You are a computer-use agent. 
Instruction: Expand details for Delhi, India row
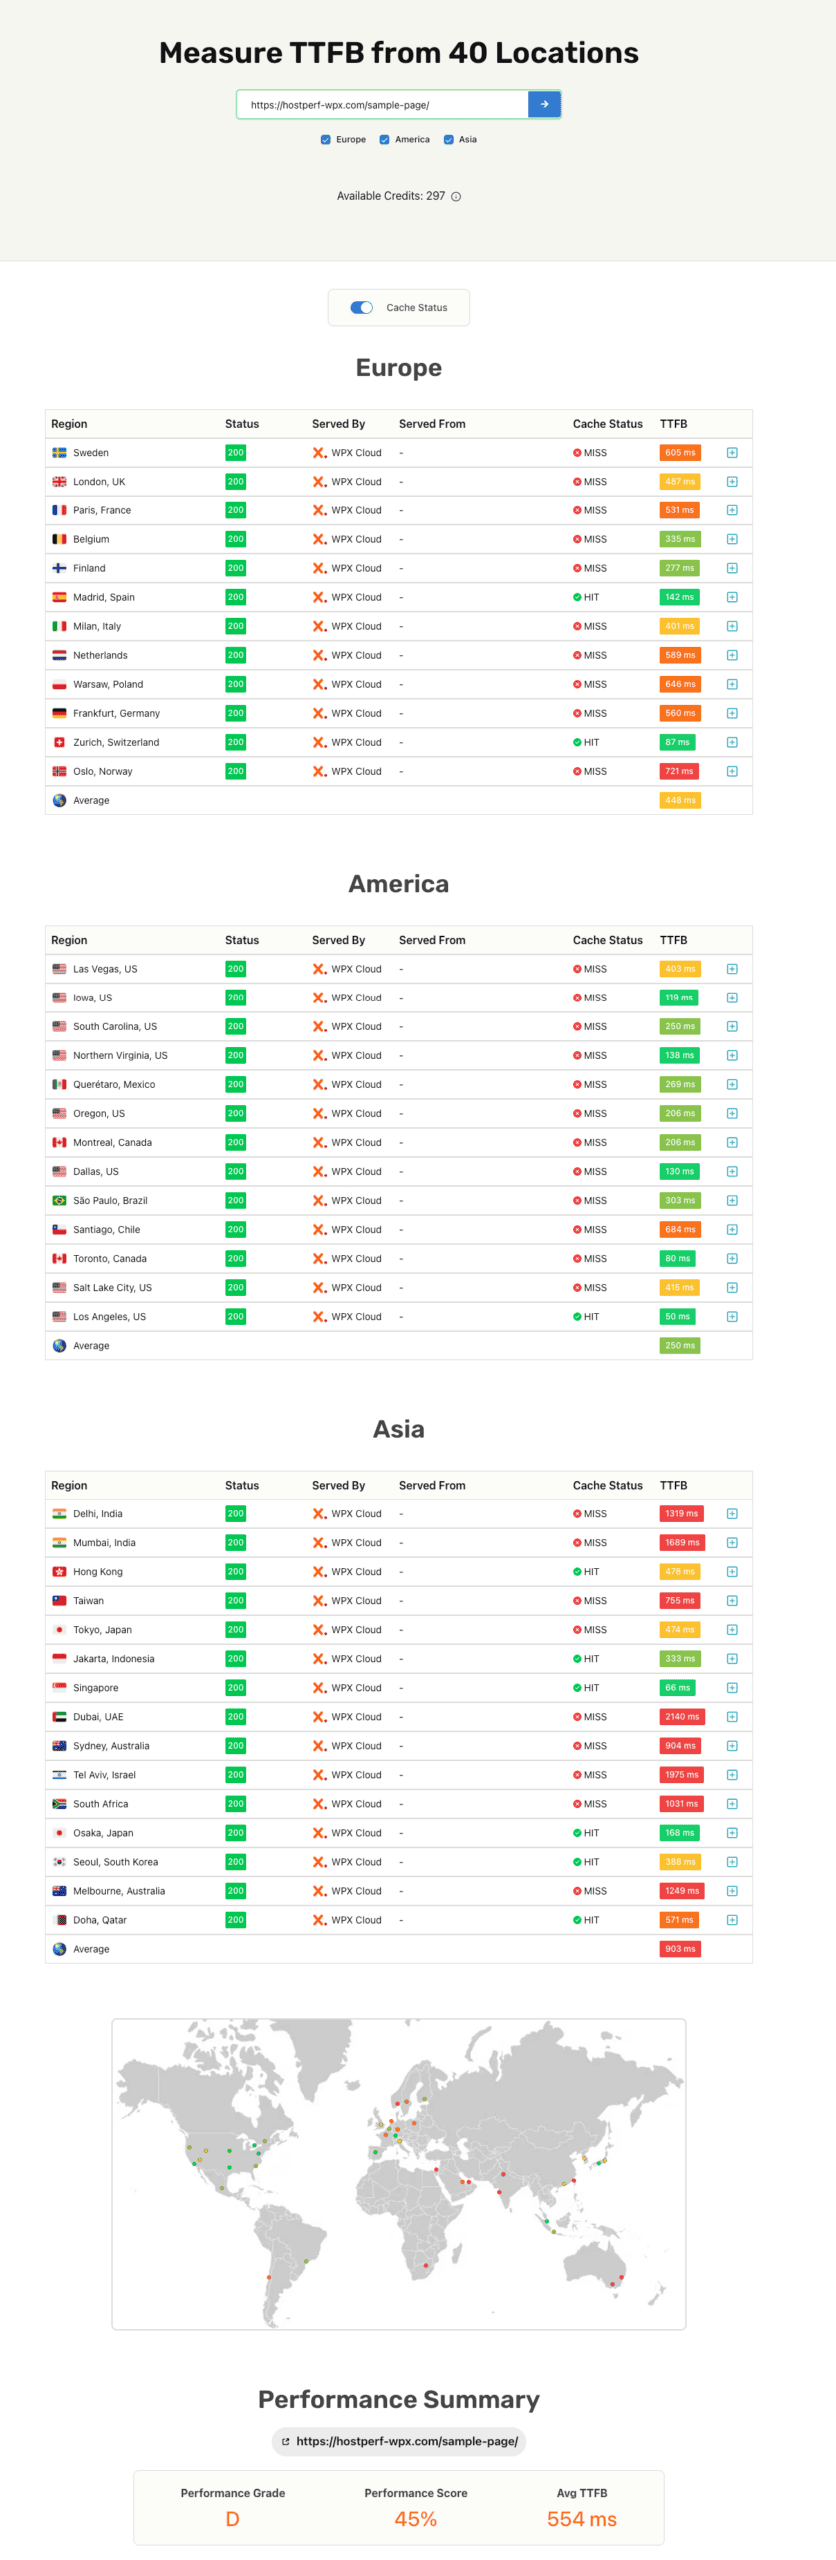click(x=732, y=1514)
